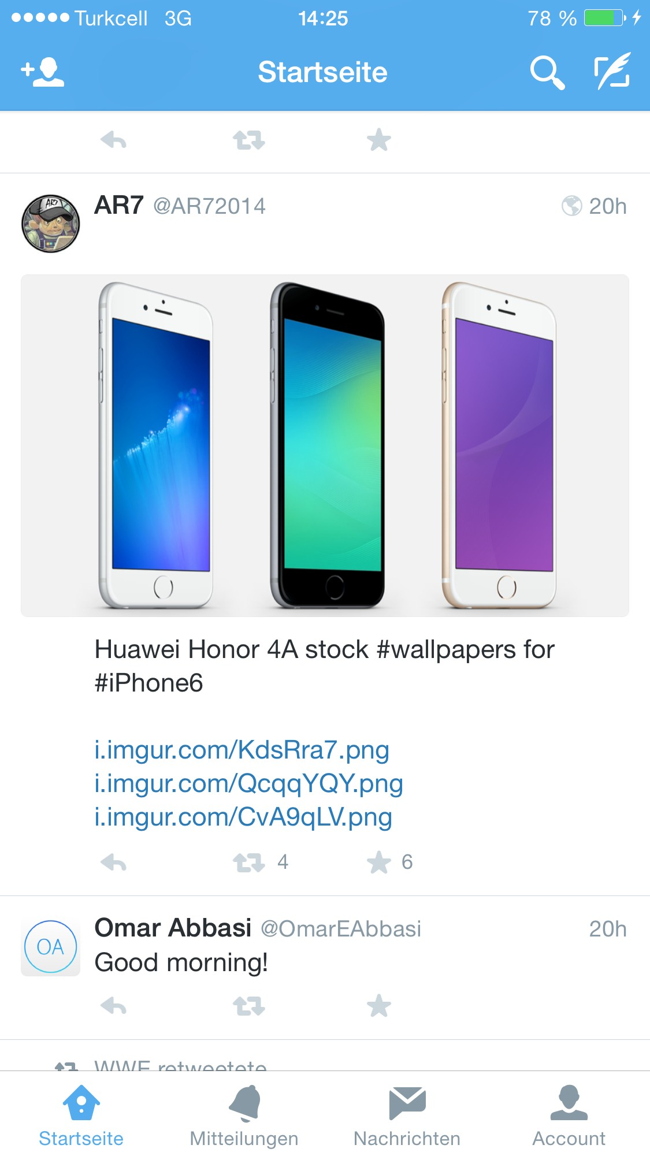Open the i.imgur.com/QcqqYQY.png link
The image size is (650, 1156).
(x=248, y=784)
